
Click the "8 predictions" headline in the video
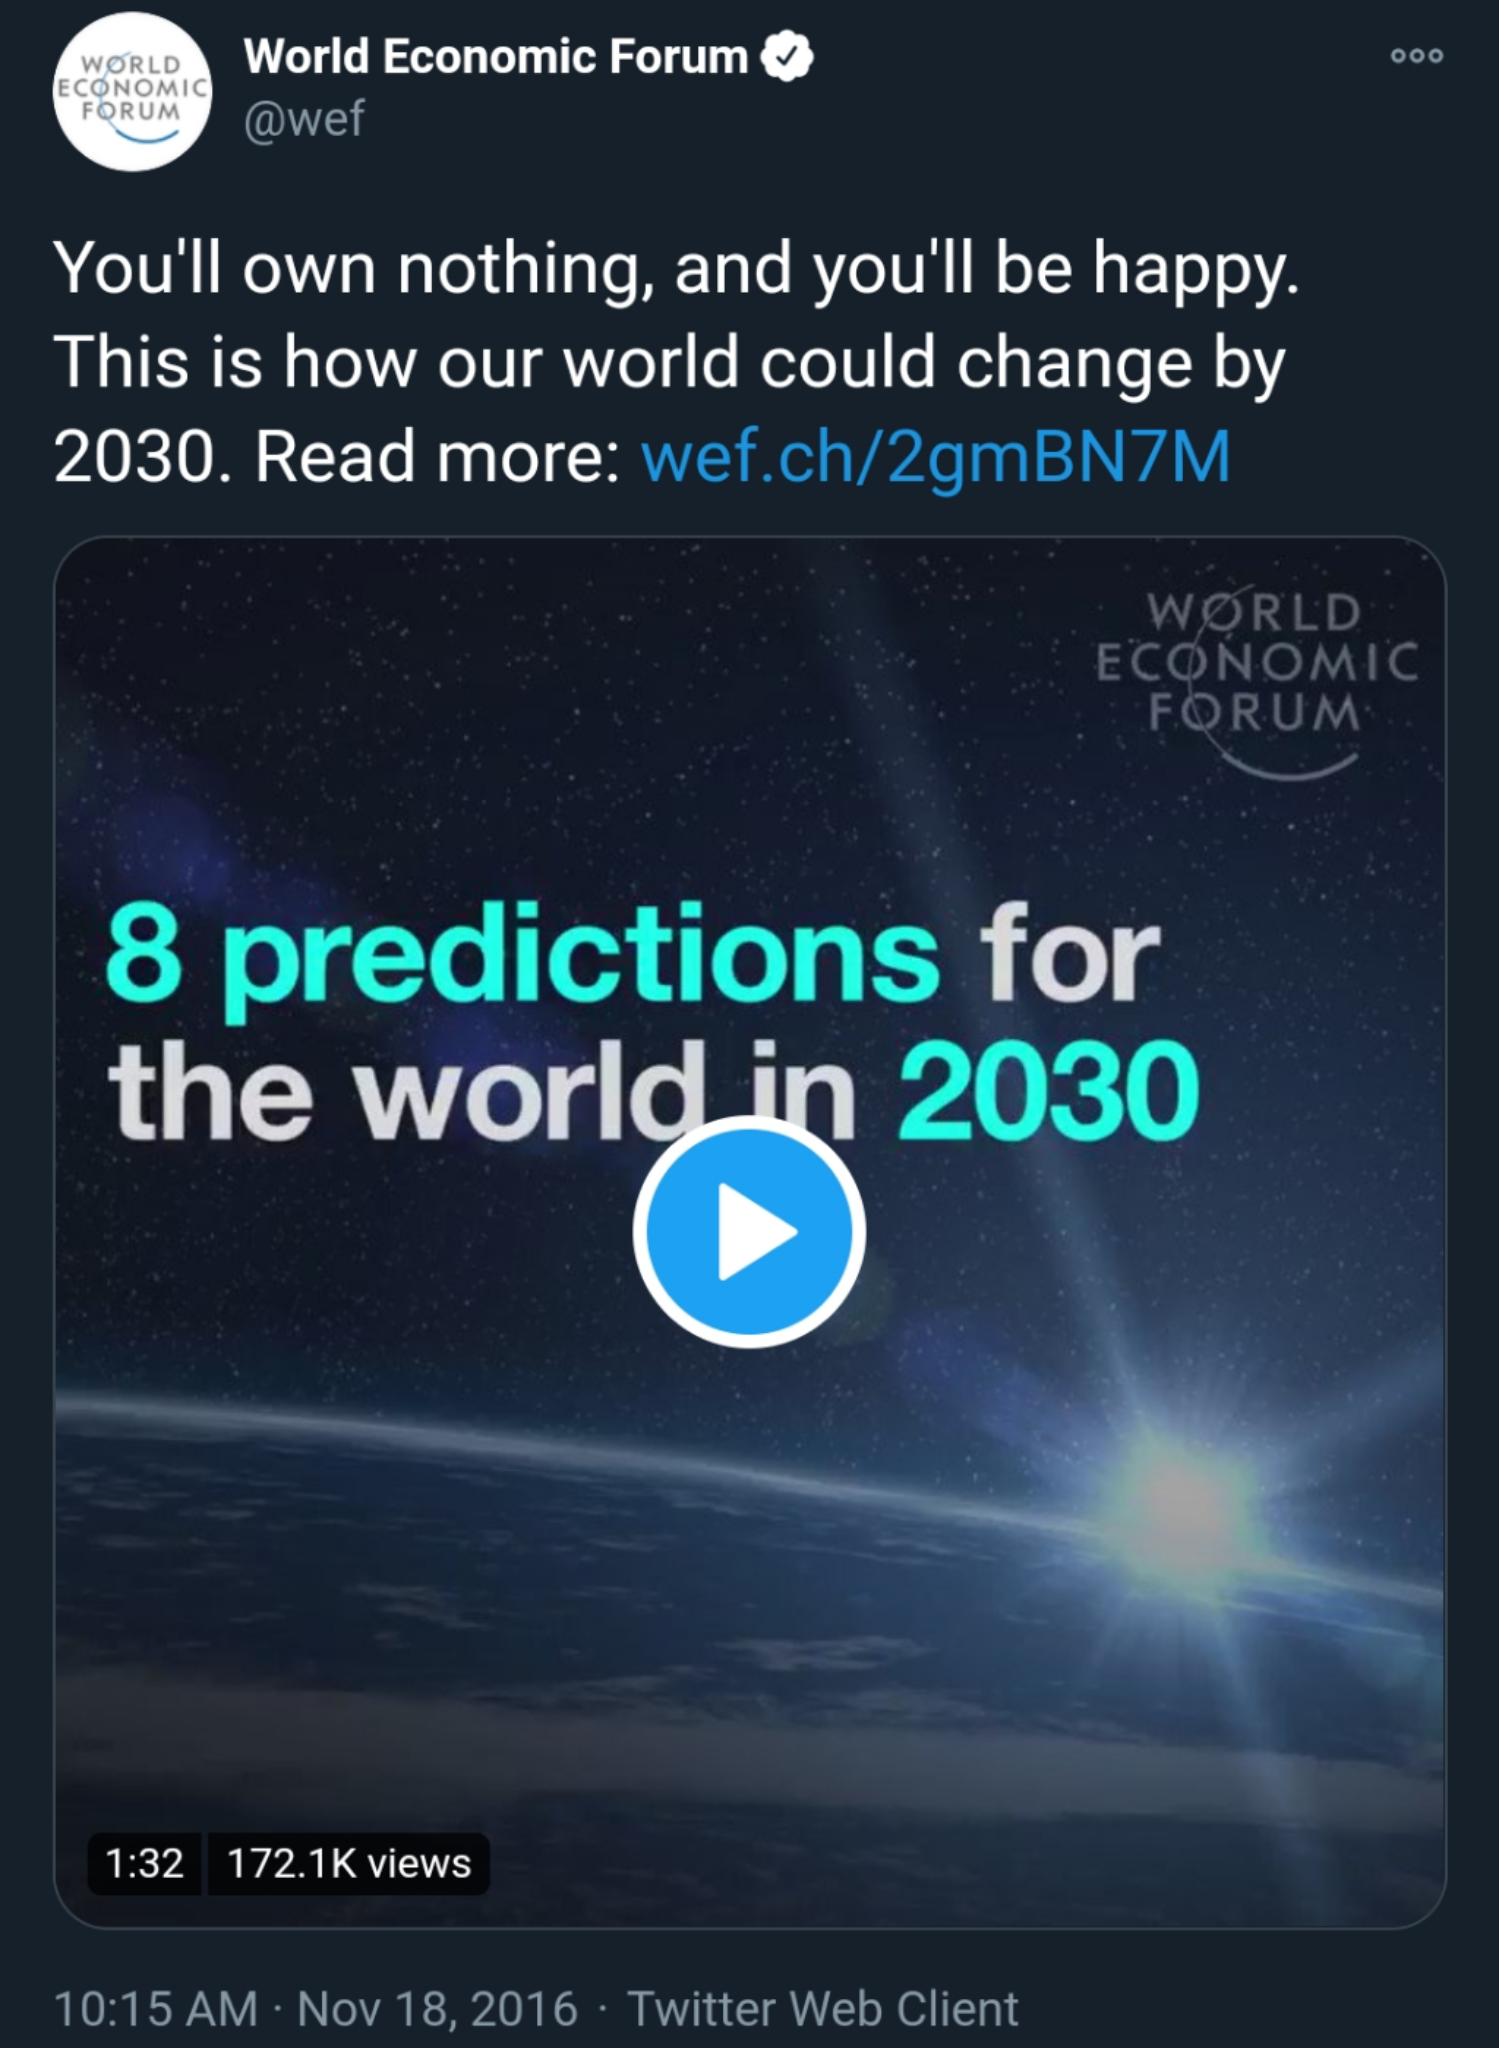point(522,950)
